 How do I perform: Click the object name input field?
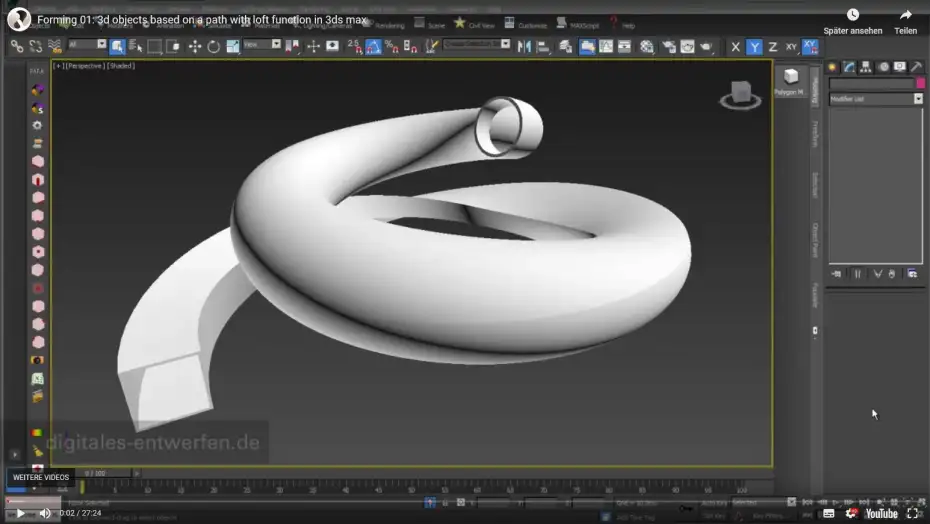(871, 84)
